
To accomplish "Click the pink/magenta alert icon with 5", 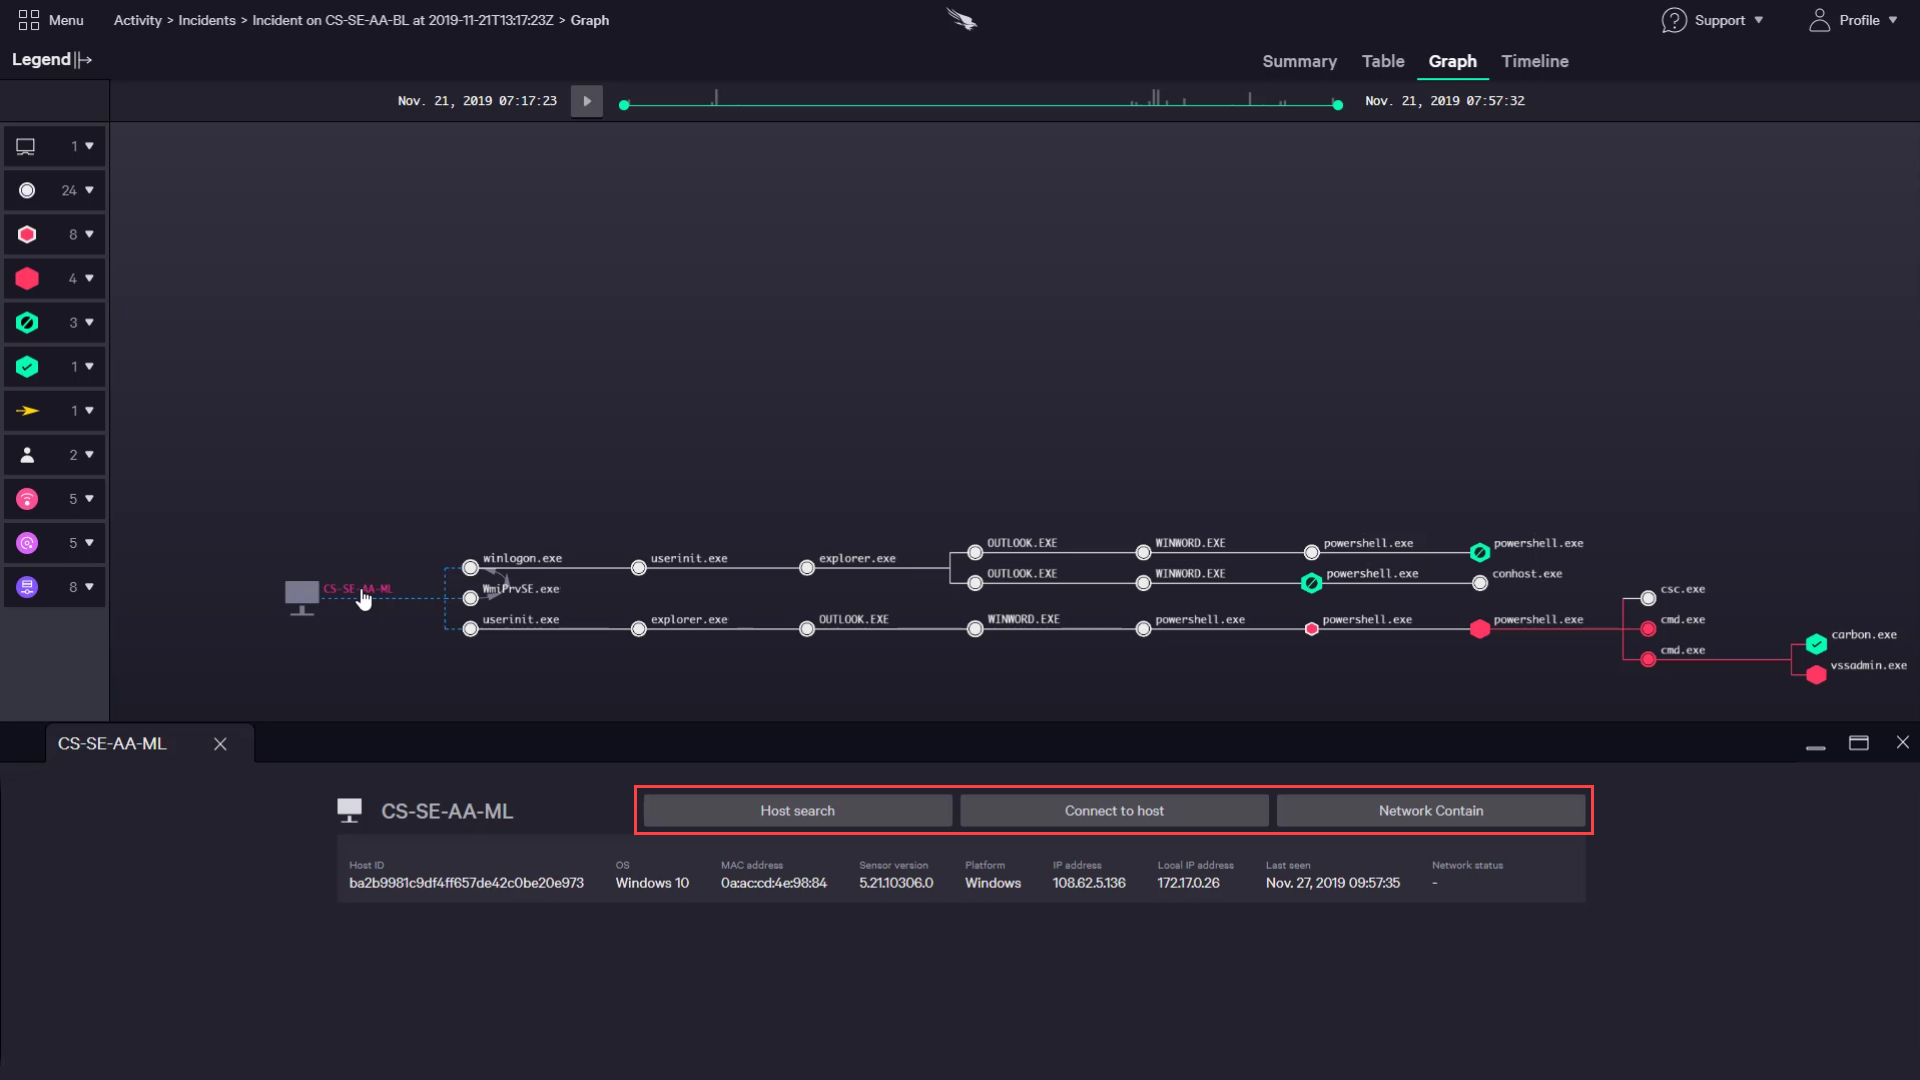I will coord(26,498).
